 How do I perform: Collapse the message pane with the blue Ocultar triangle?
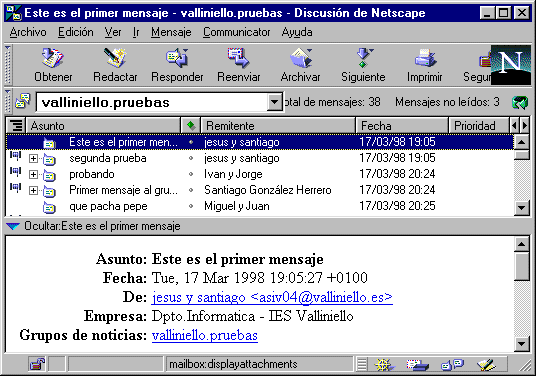(x=13, y=226)
